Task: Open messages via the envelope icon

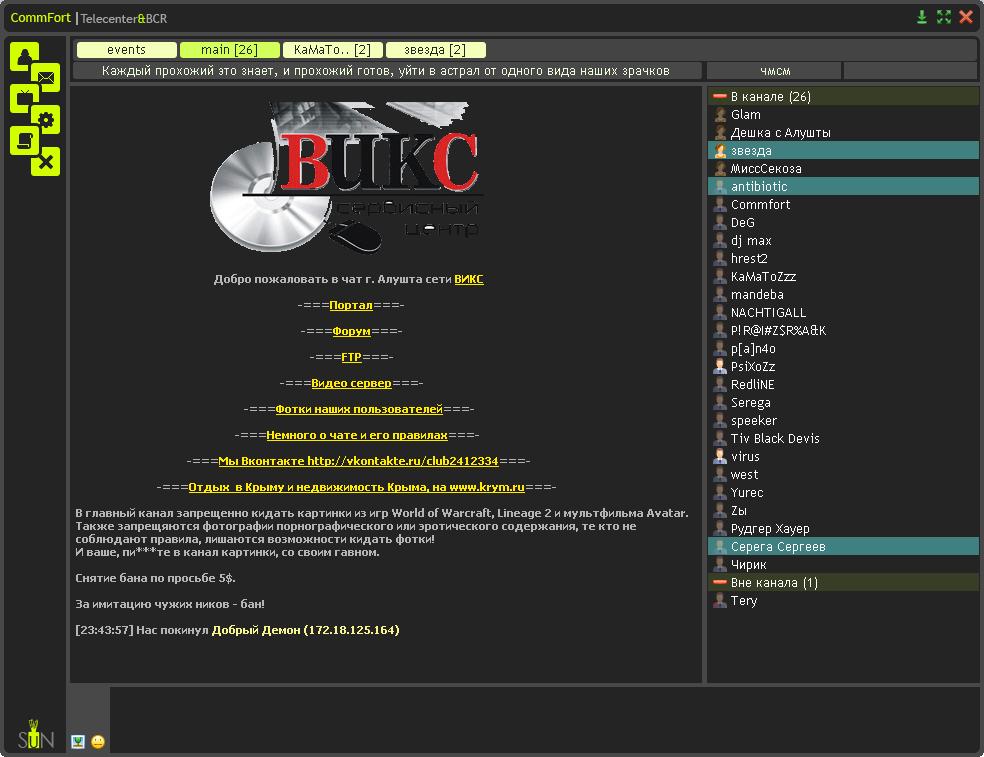Action: point(46,77)
